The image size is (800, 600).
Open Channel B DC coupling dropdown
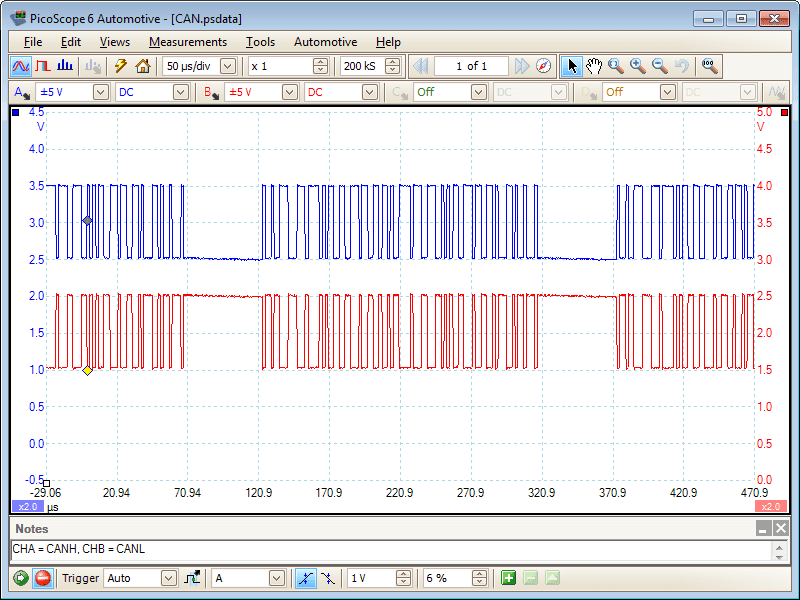369,92
